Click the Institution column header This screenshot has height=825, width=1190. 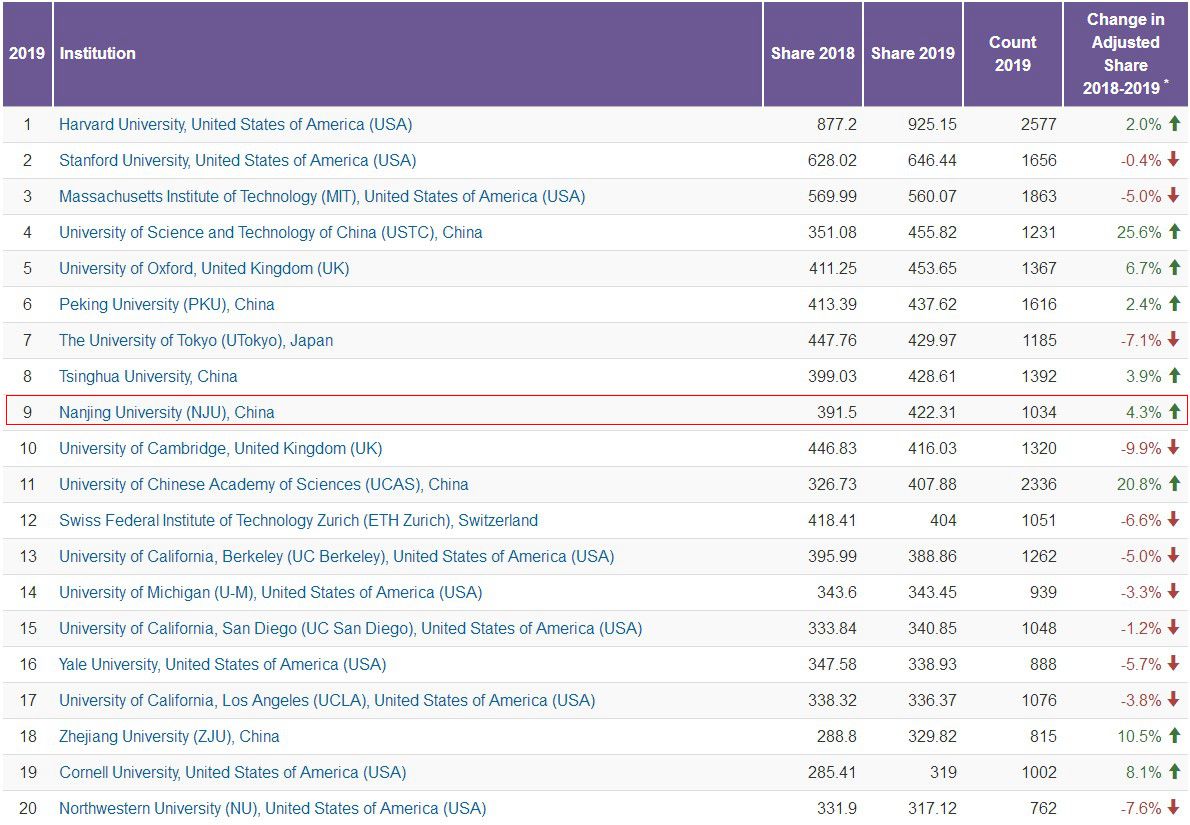pyautogui.click(x=98, y=54)
